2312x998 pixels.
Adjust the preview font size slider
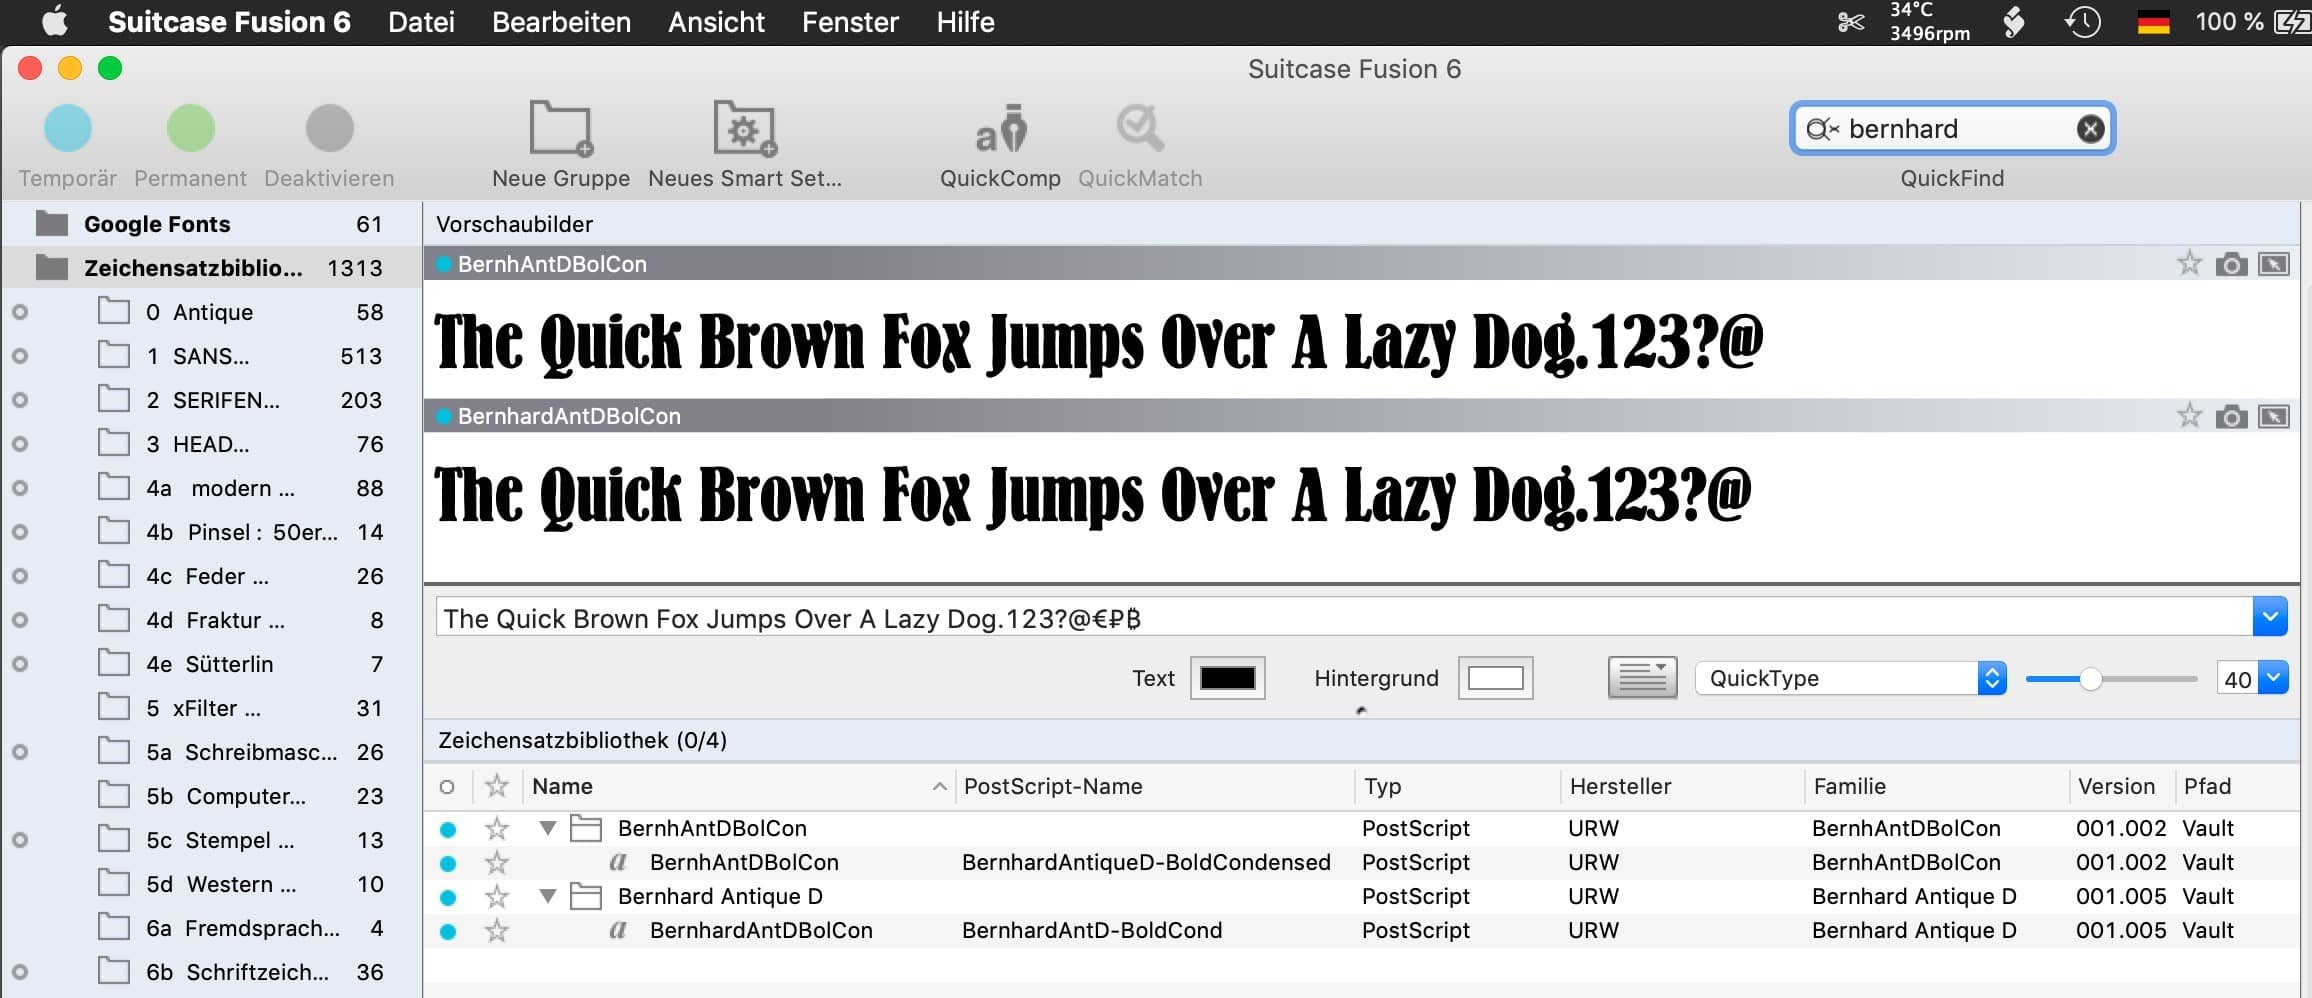tap(2090, 679)
